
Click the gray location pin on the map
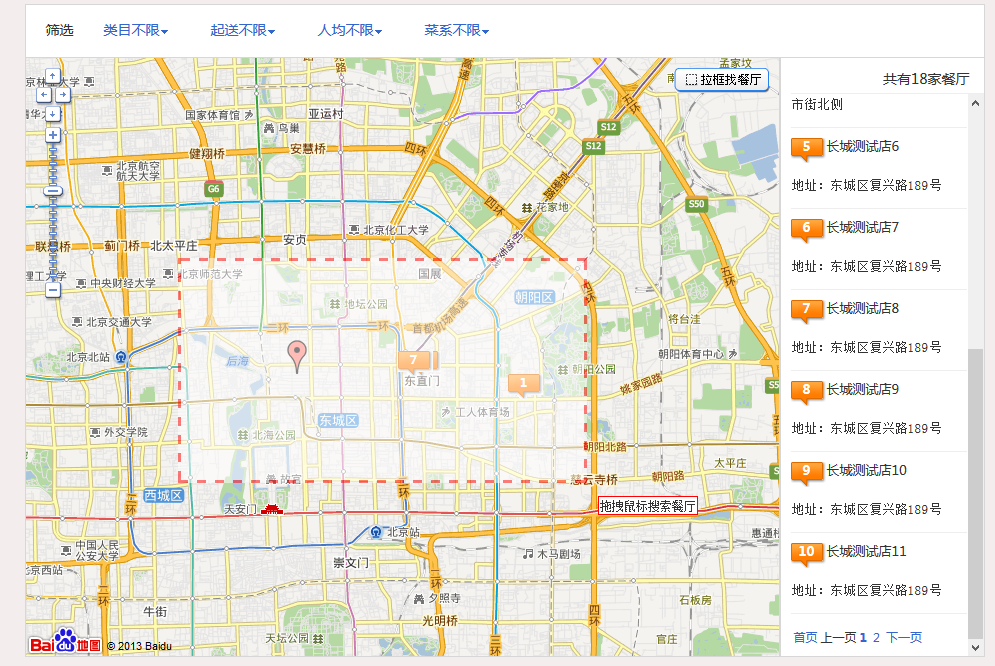point(297,356)
